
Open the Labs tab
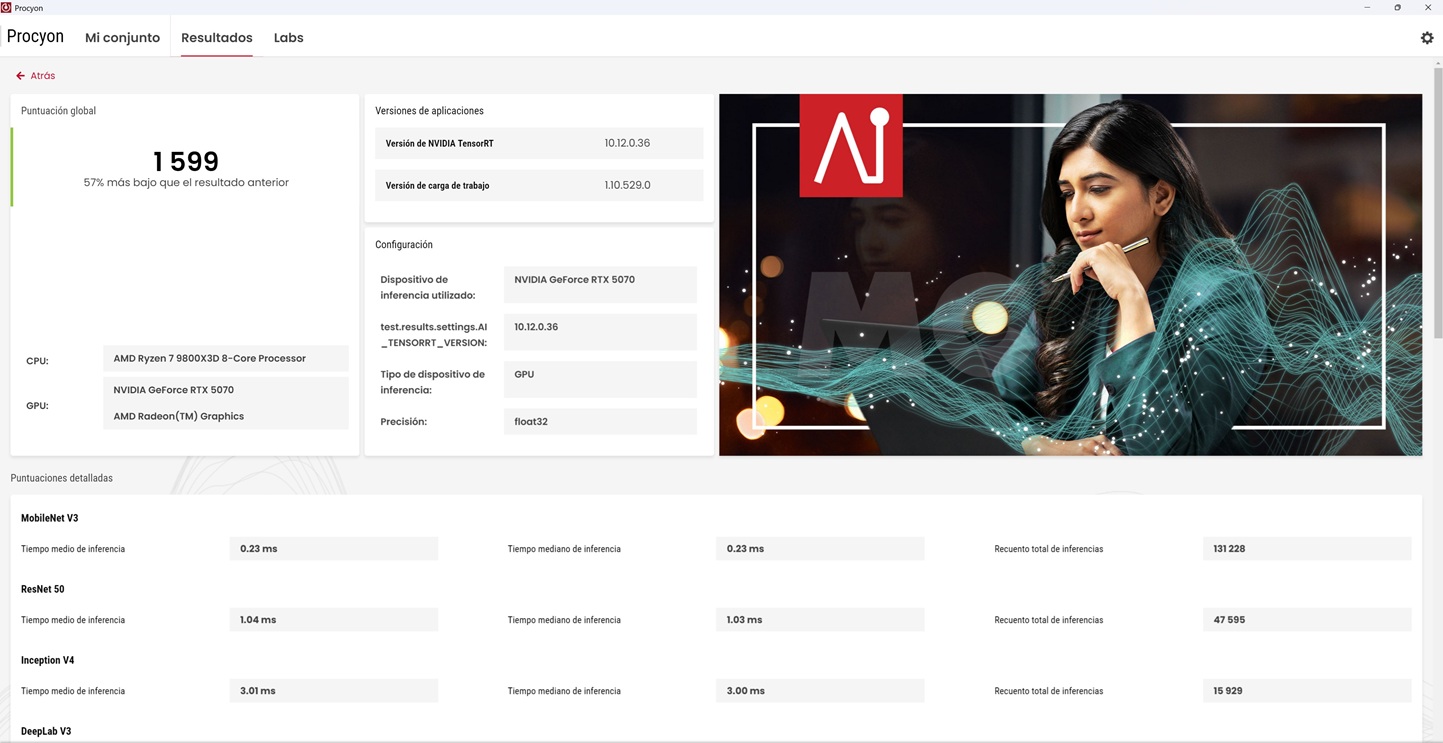(x=289, y=38)
